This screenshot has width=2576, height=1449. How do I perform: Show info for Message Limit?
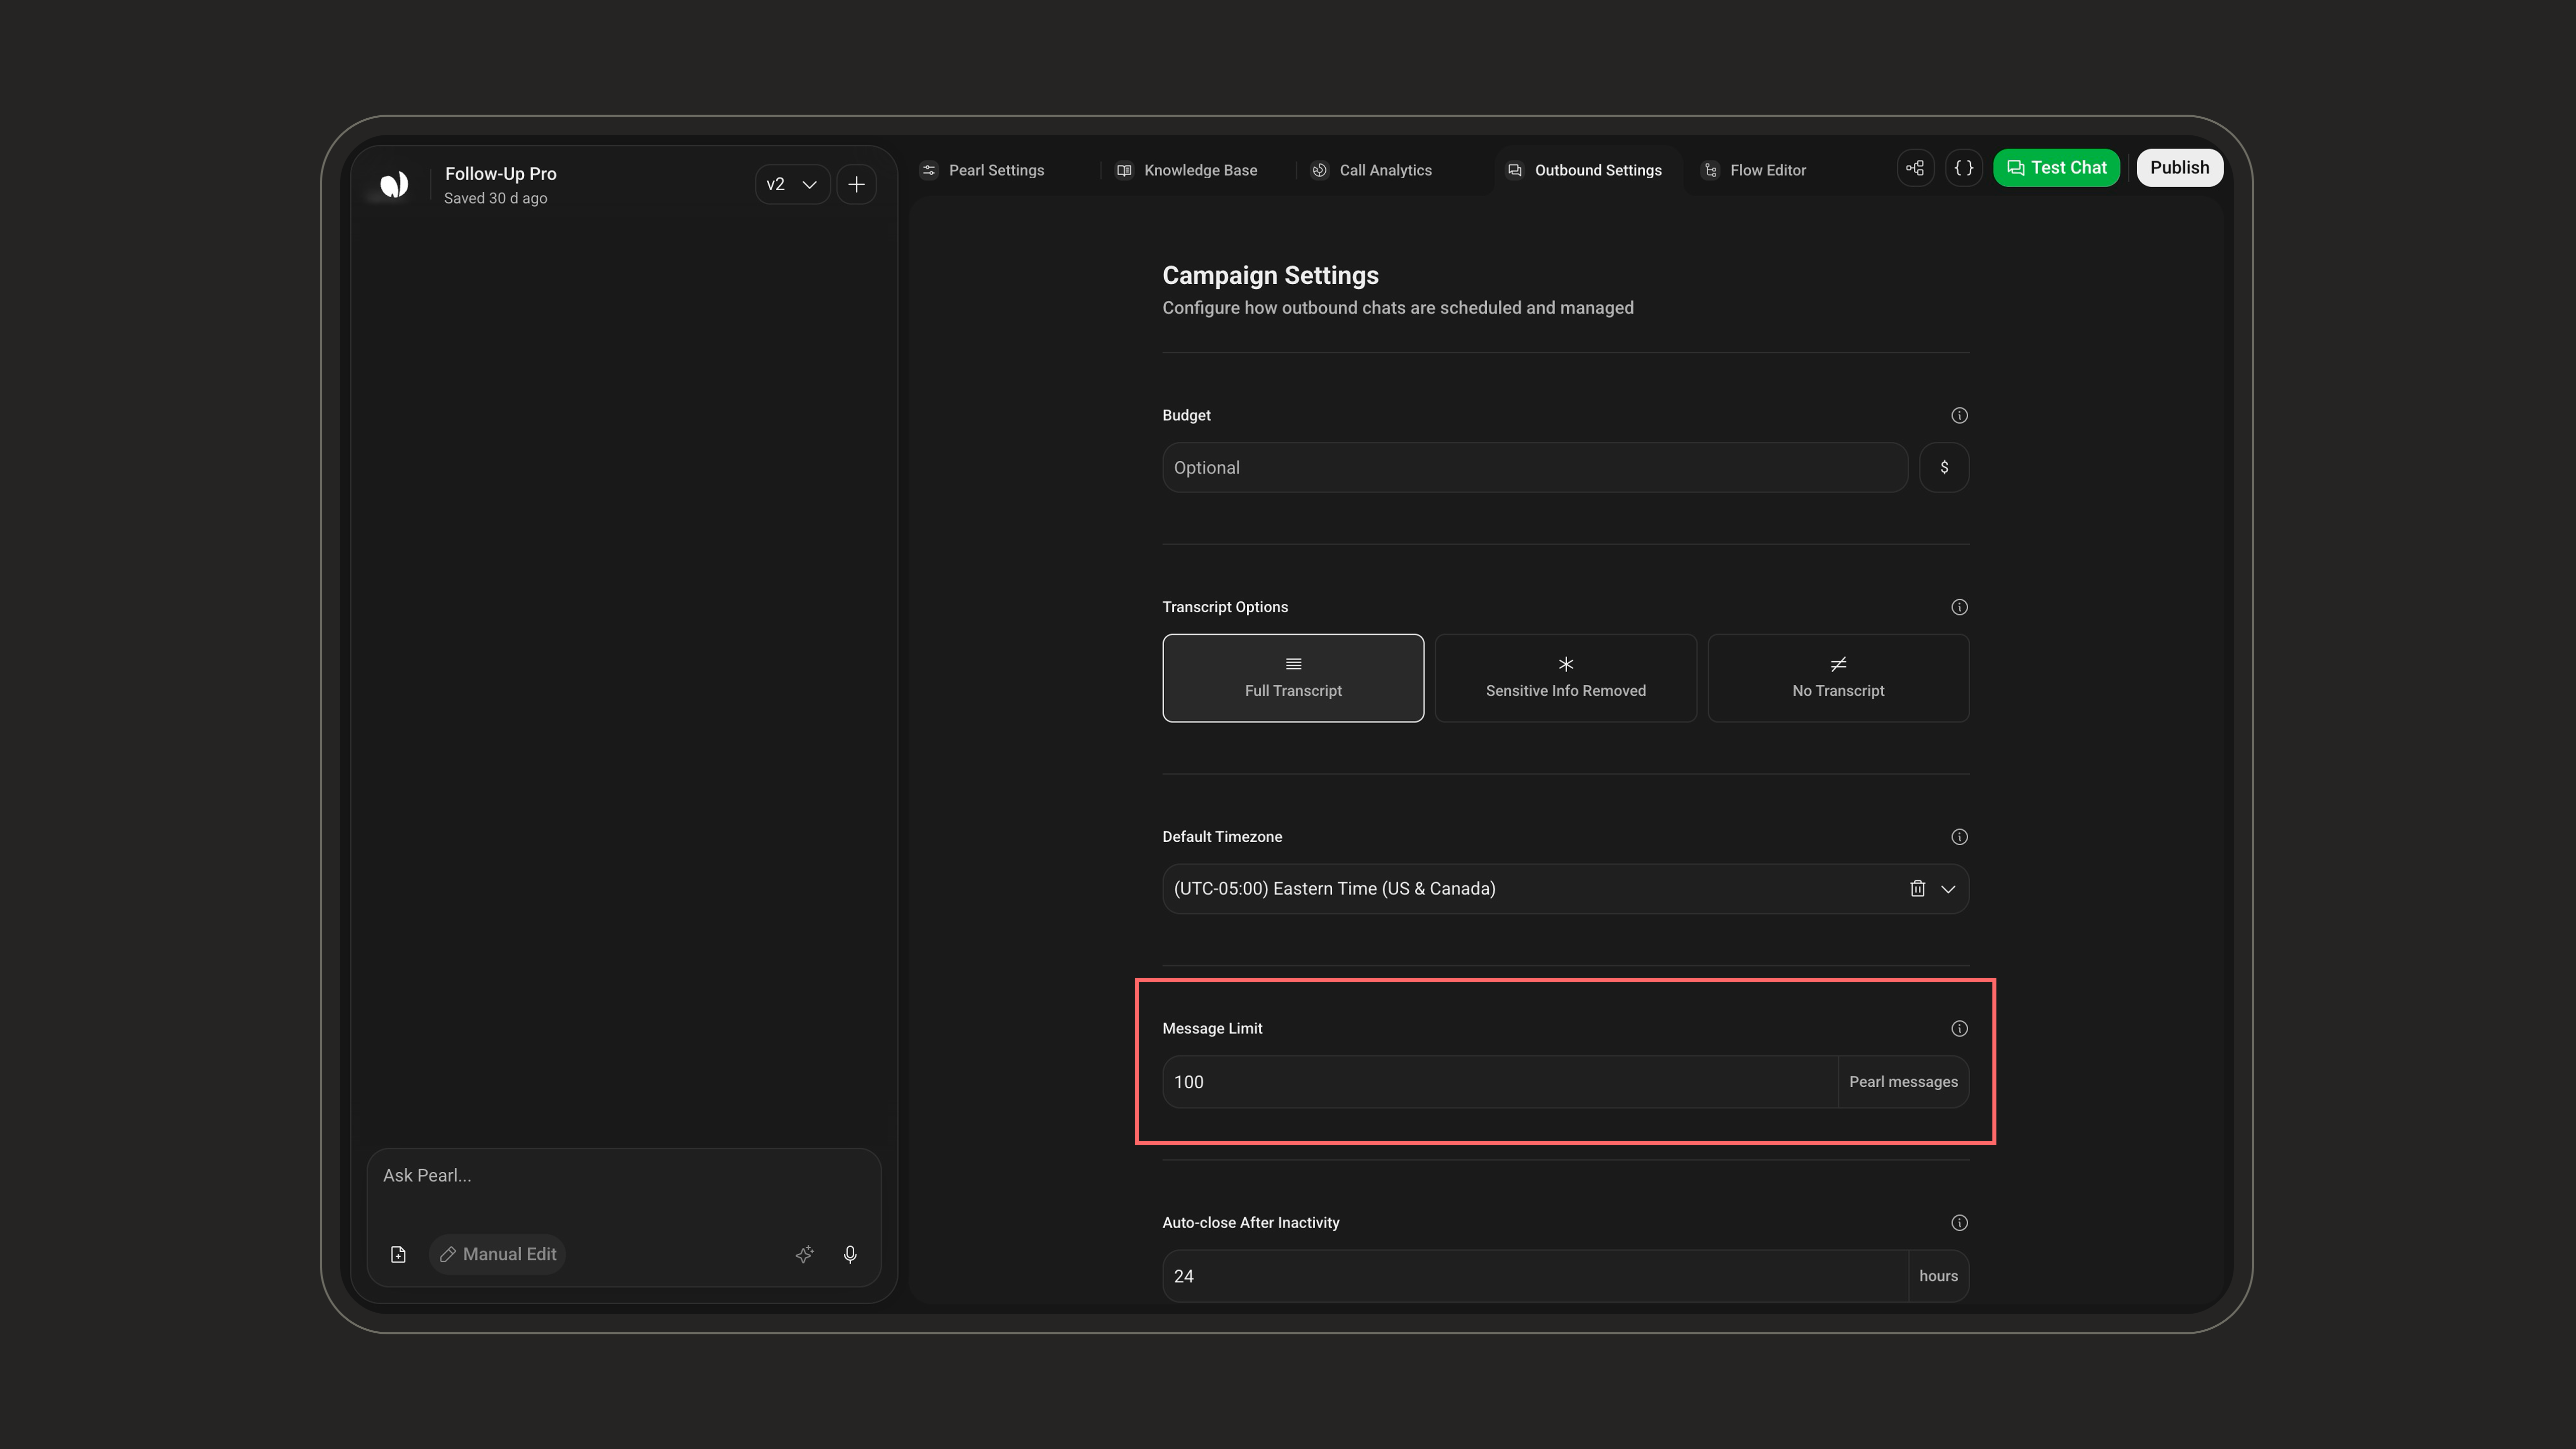pyautogui.click(x=1959, y=1029)
